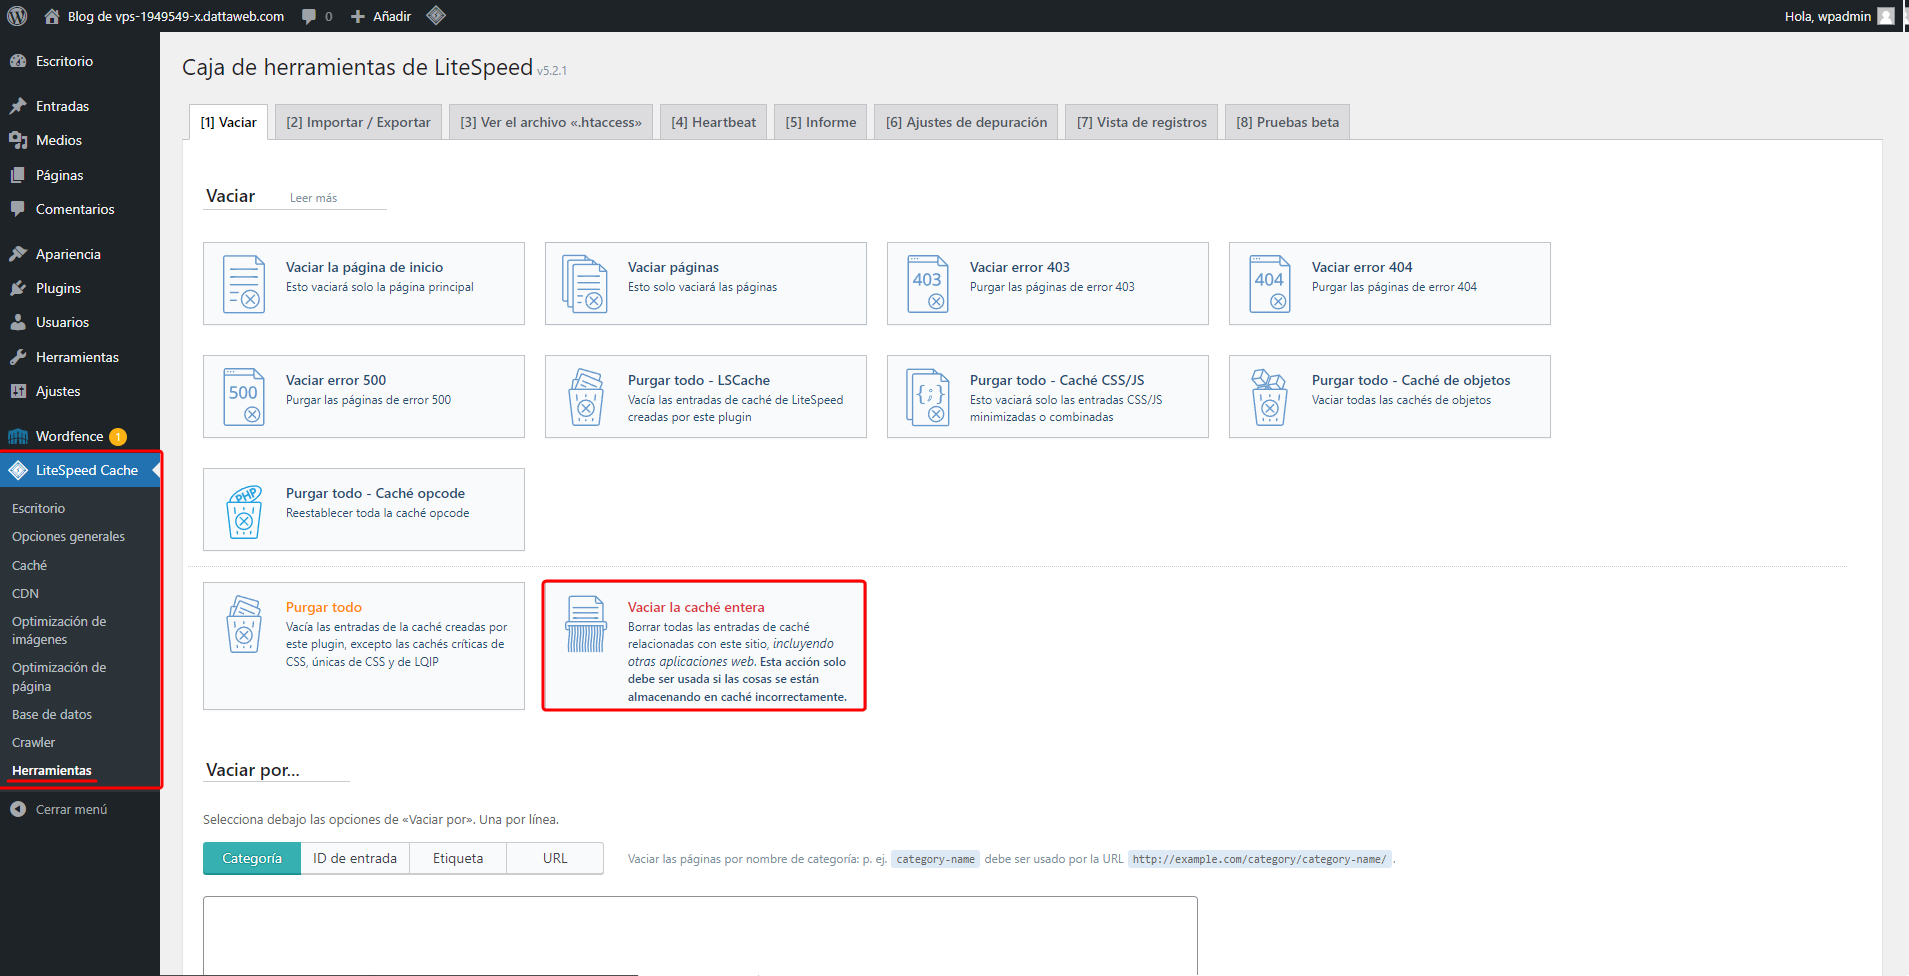This screenshot has width=1909, height=976.
Task: Select the ID de entrada purge-by option
Action: [355, 858]
